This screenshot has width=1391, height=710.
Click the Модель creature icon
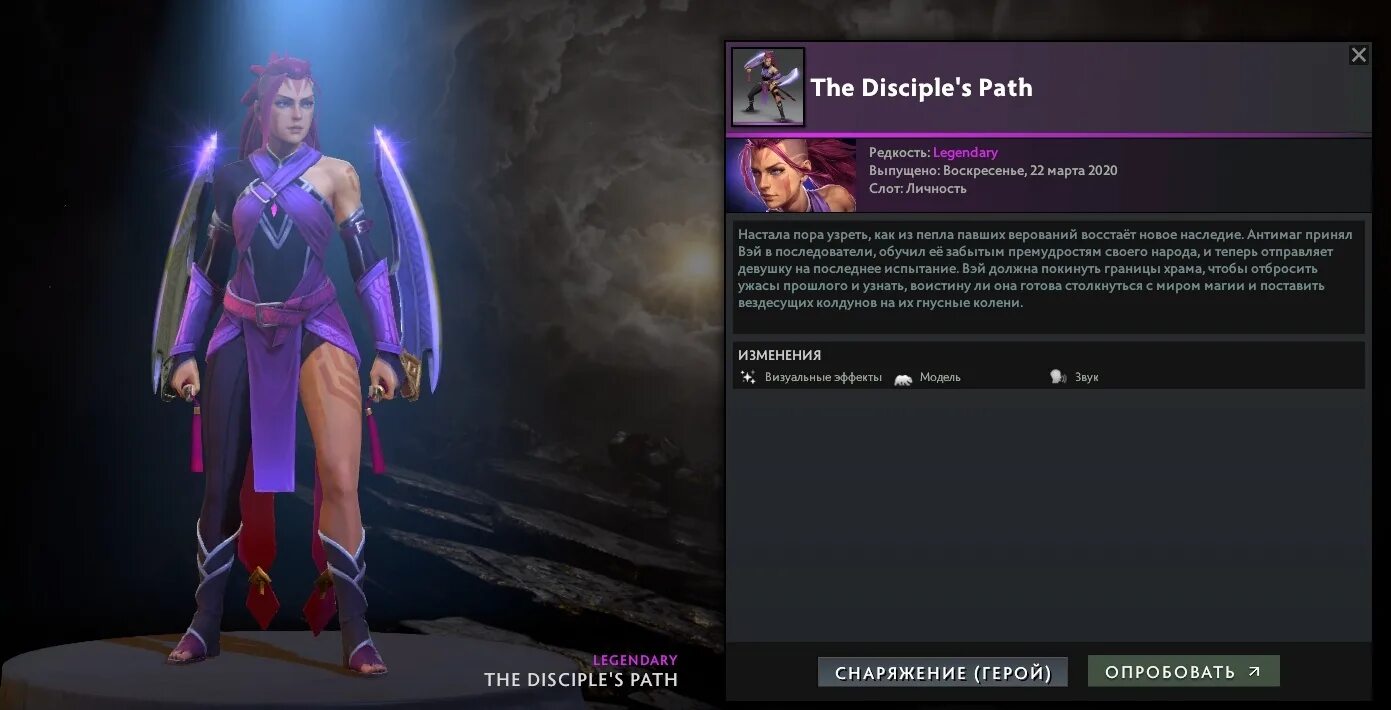(x=903, y=378)
